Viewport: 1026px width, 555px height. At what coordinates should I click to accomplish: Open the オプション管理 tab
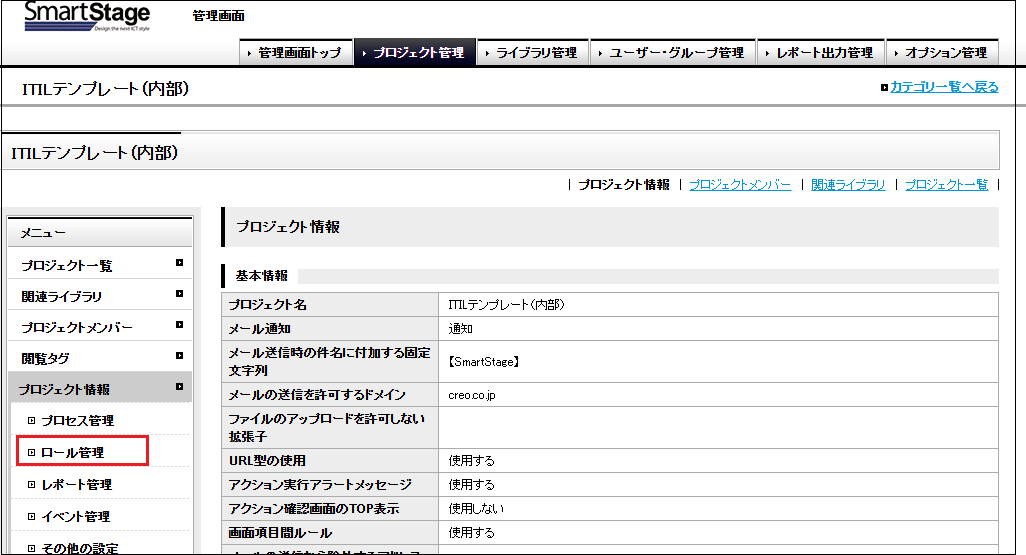pos(942,52)
